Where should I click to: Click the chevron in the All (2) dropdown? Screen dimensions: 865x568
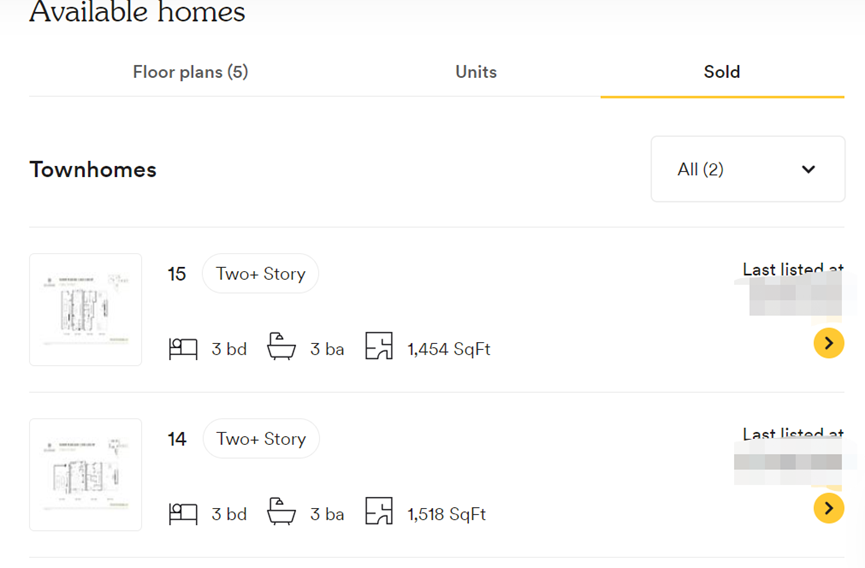pos(808,169)
